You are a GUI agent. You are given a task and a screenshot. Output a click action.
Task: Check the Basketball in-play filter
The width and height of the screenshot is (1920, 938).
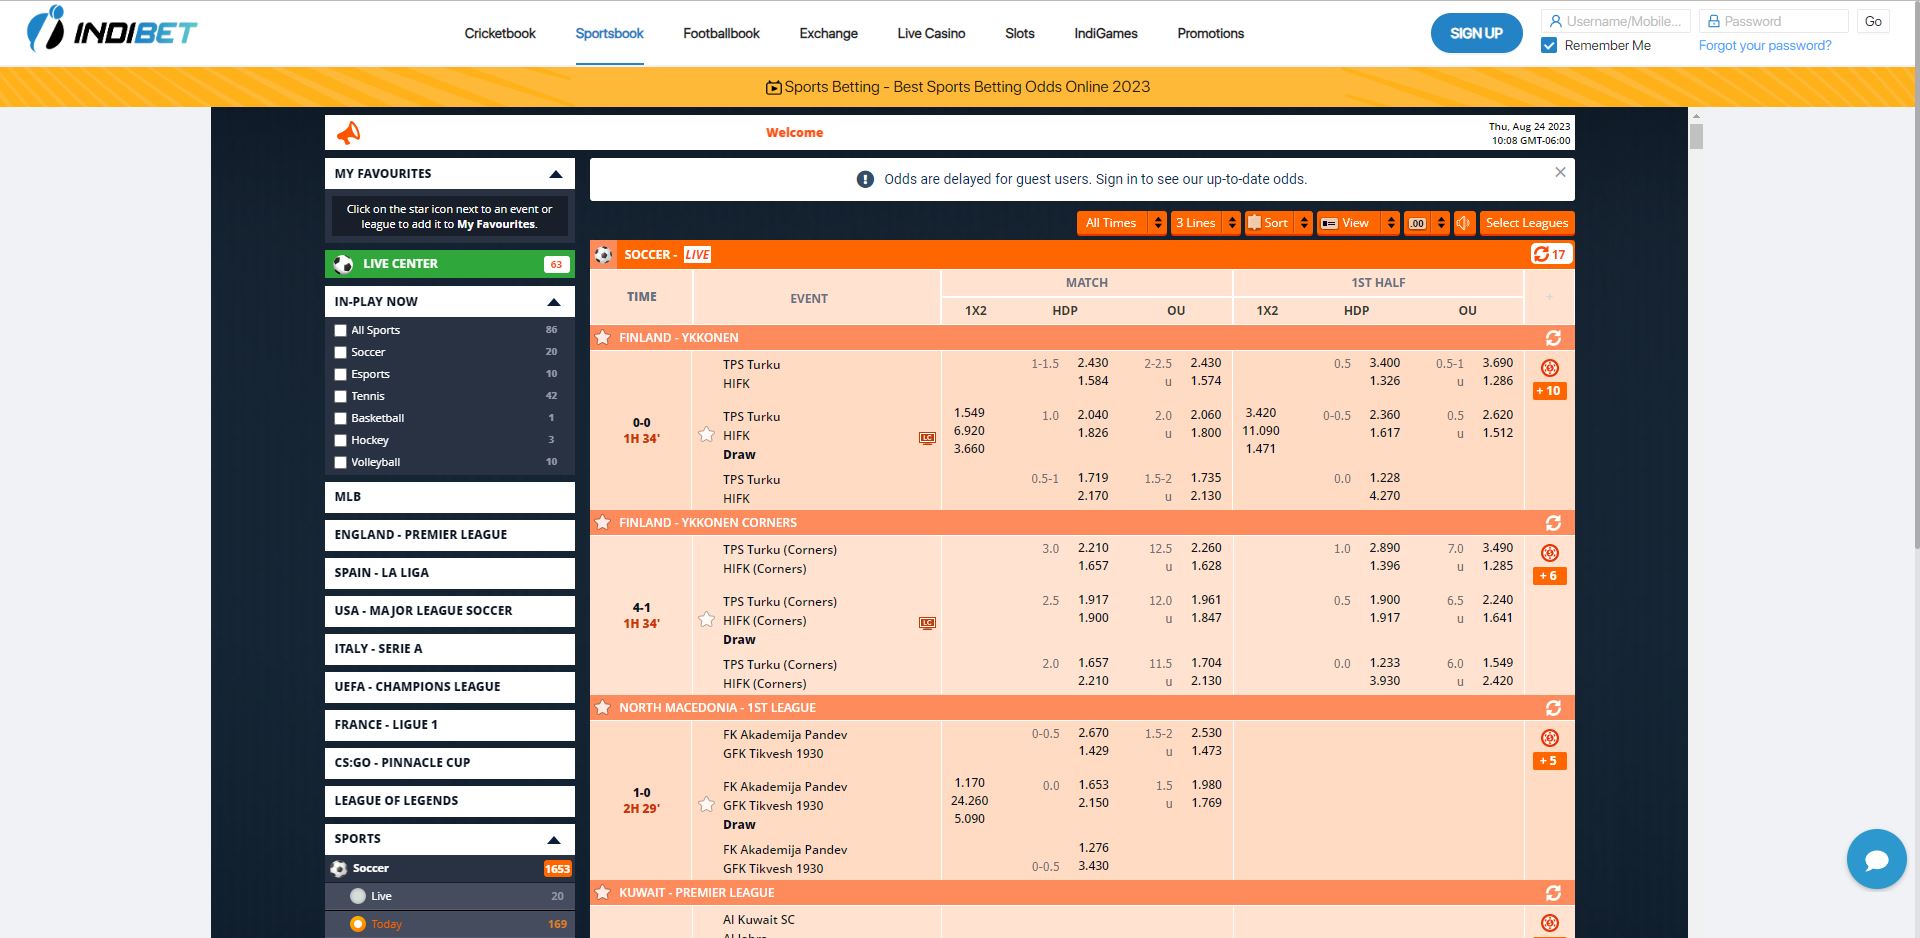click(x=340, y=418)
